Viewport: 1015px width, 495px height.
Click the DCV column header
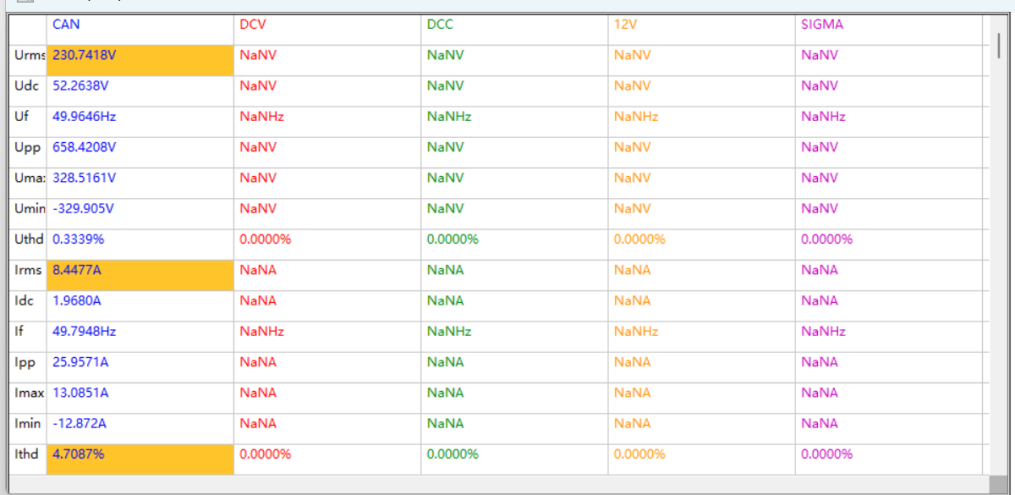pos(327,25)
